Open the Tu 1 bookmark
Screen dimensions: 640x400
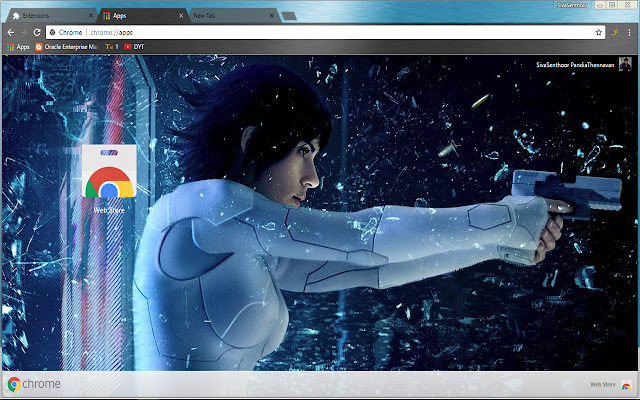112,47
